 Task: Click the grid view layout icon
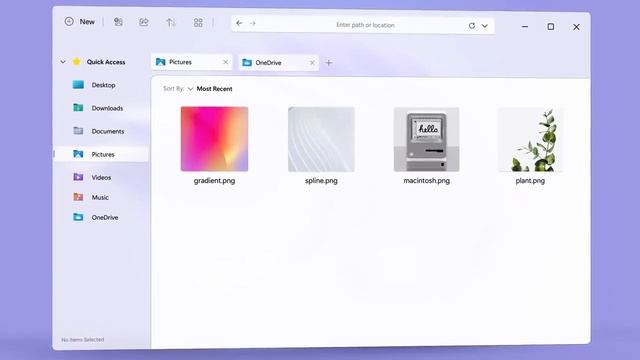pos(198,22)
